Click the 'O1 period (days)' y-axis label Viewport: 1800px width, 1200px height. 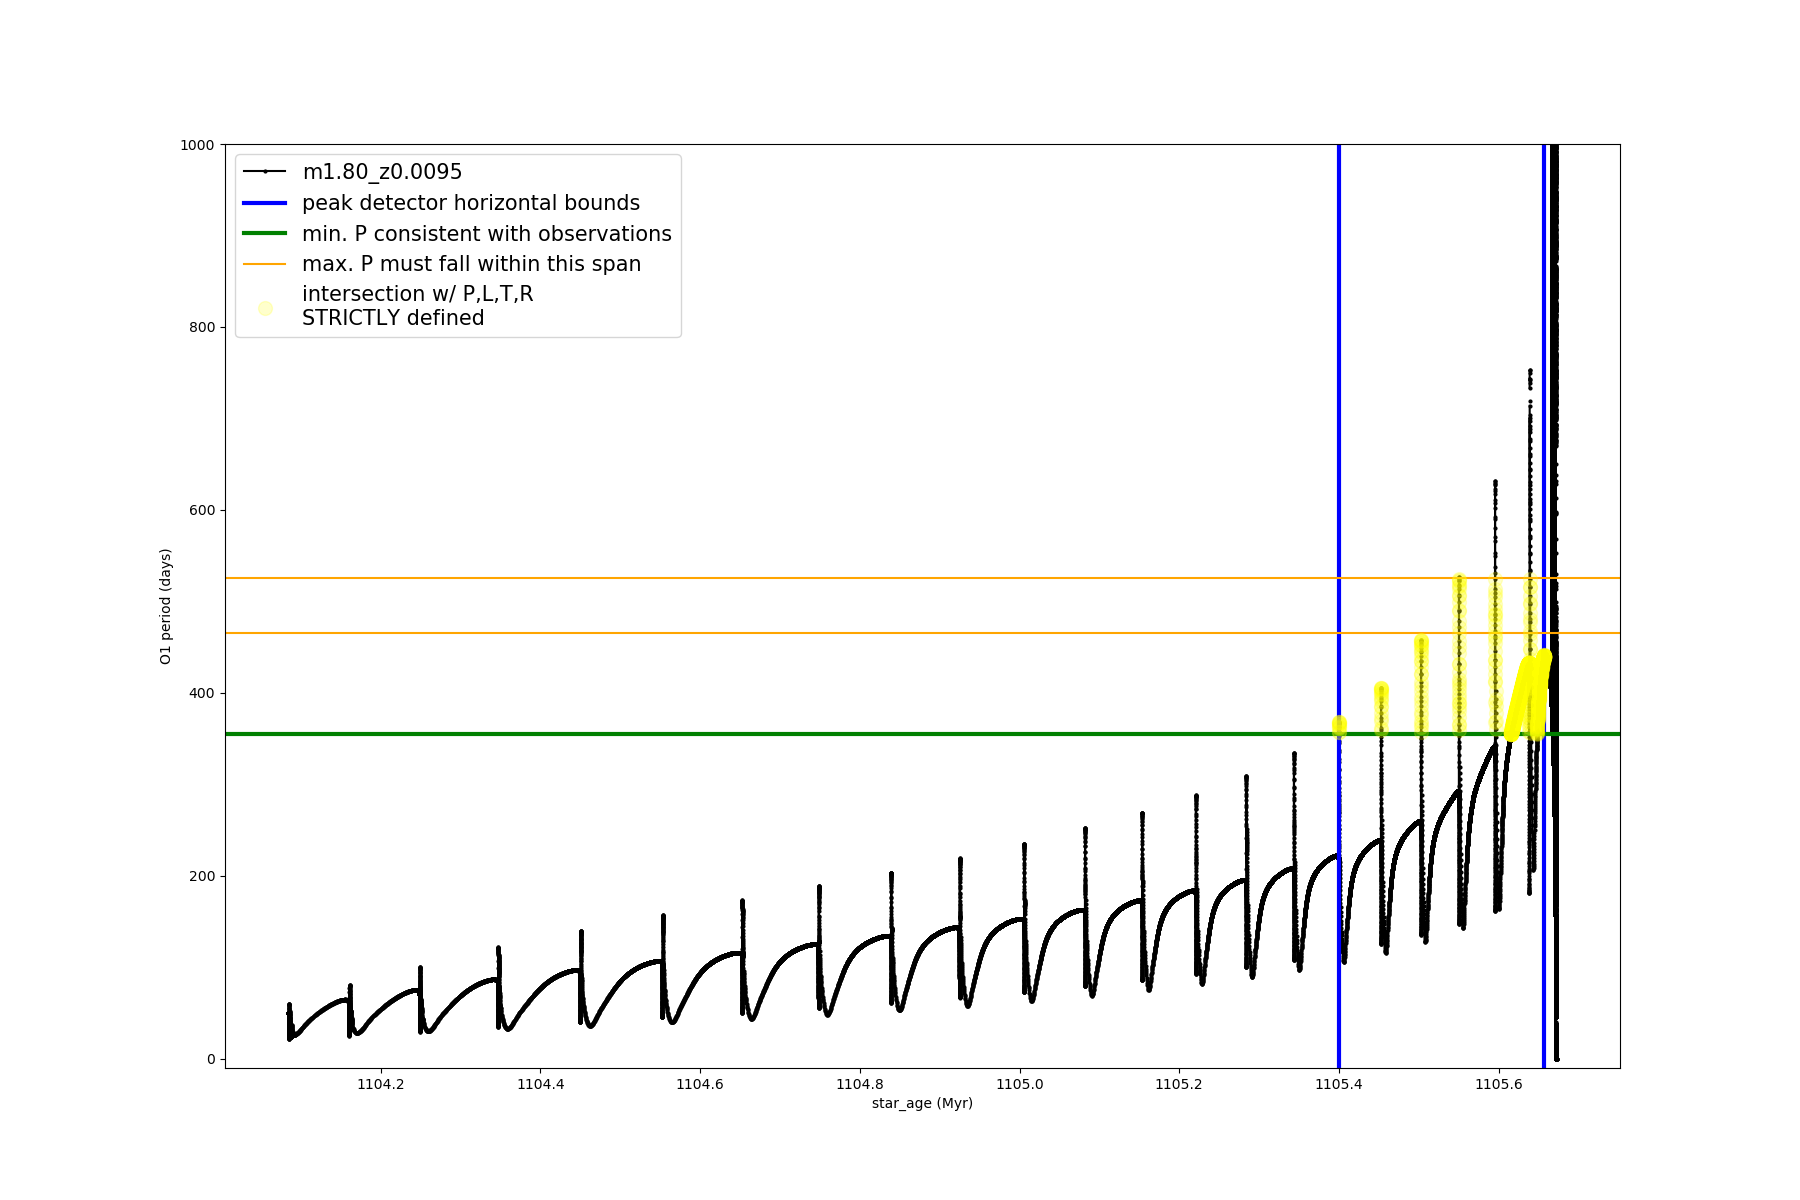point(166,606)
